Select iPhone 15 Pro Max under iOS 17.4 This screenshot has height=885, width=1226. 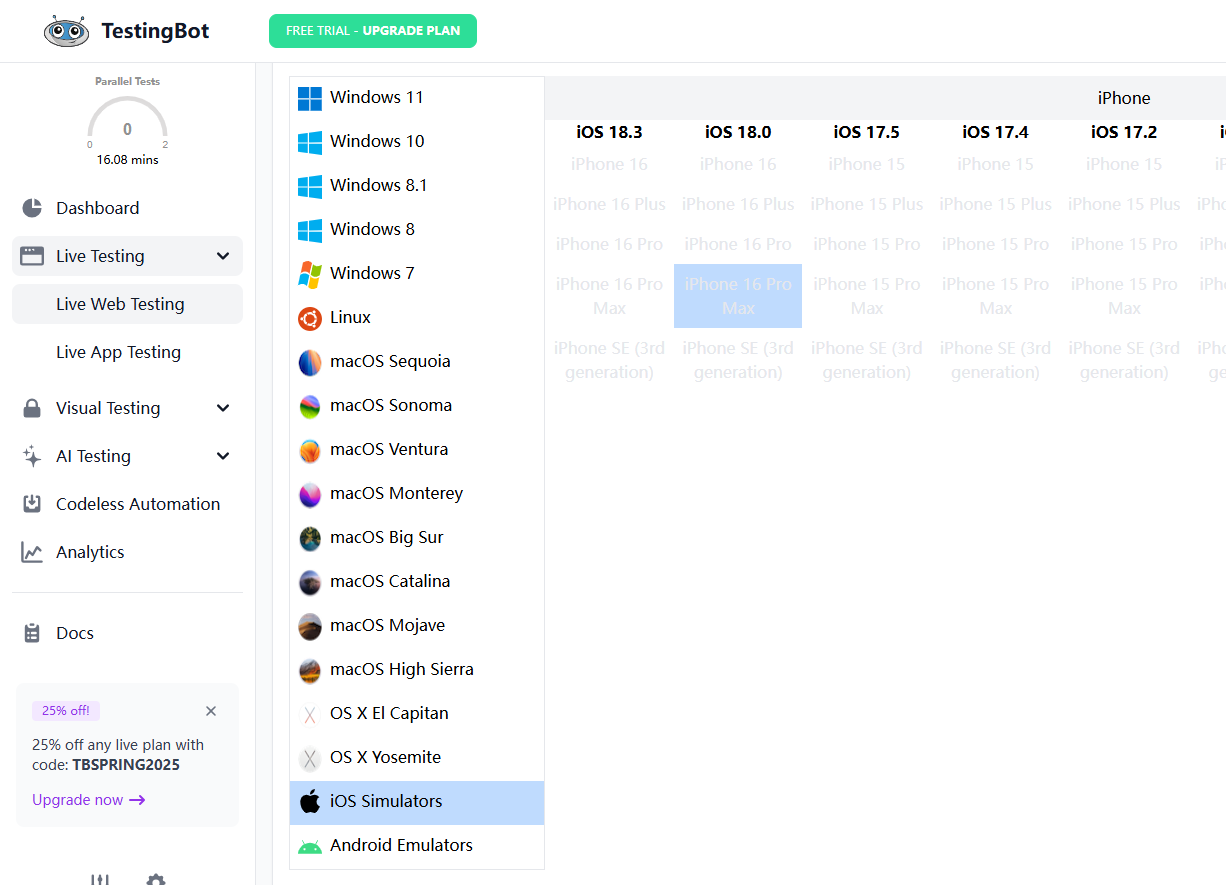coord(996,296)
